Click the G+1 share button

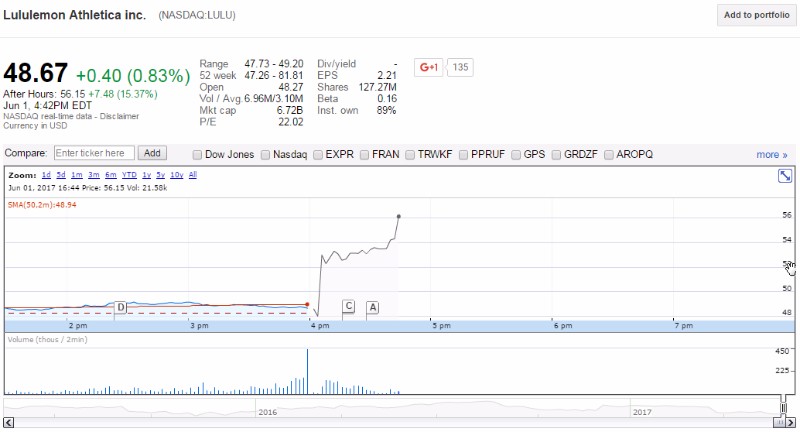pyautogui.click(x=429, y=67)
